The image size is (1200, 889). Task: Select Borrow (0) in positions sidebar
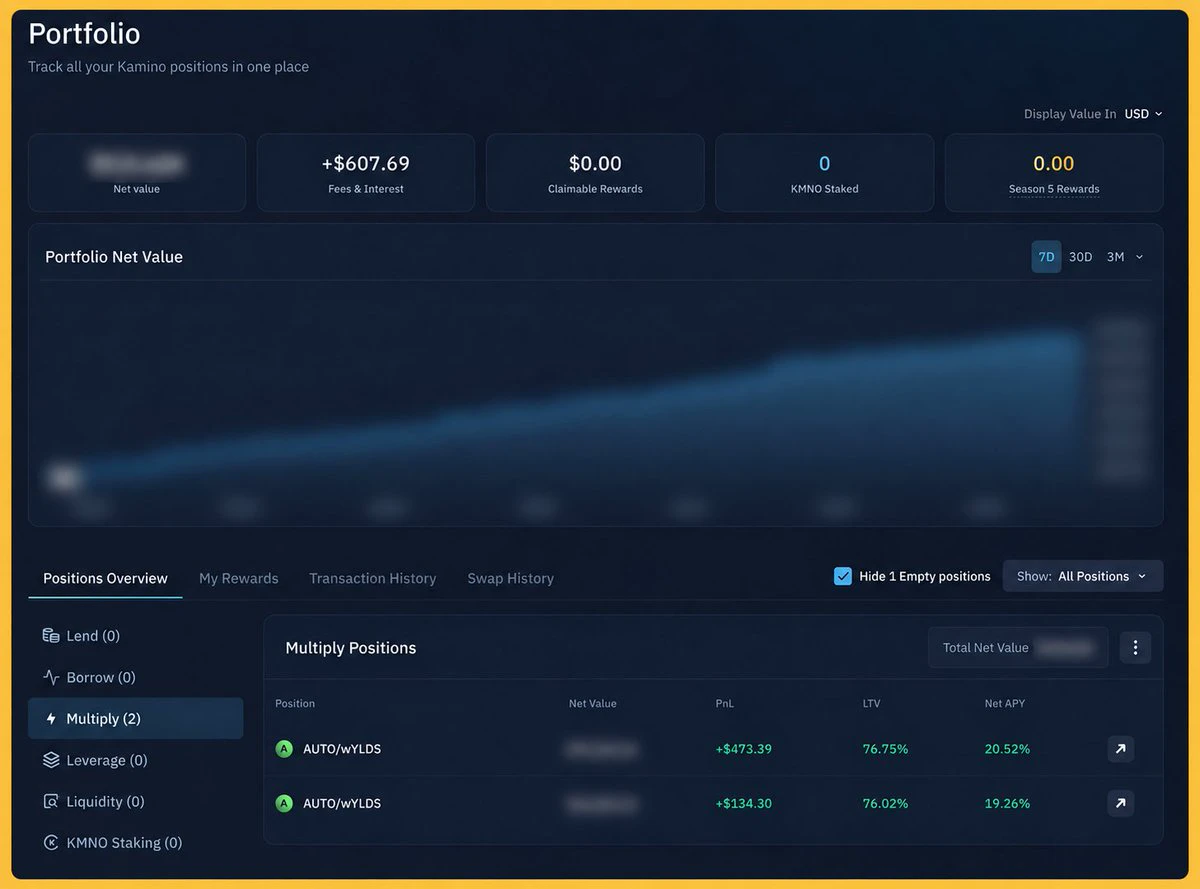pos(135,677)
